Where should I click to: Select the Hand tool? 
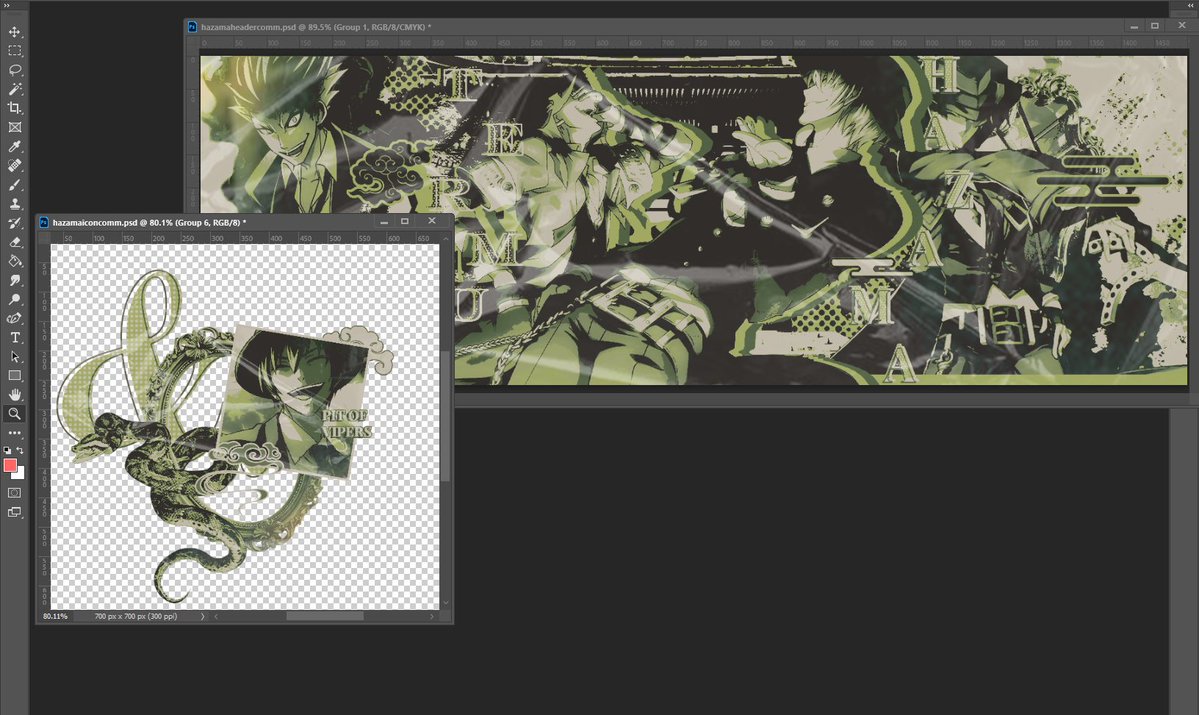15,395
